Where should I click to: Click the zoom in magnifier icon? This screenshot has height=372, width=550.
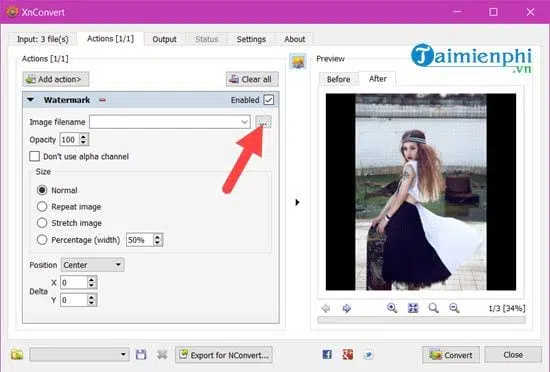coord(392,308)
